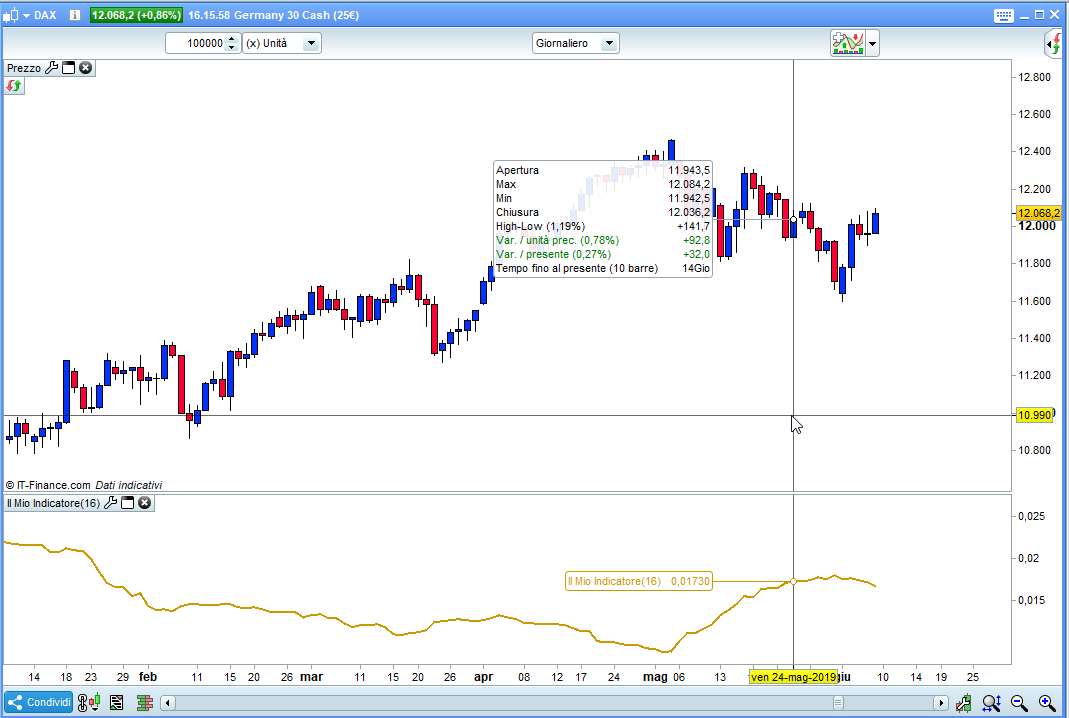Zoom in with the plus magnifier

click(1047, 702)
